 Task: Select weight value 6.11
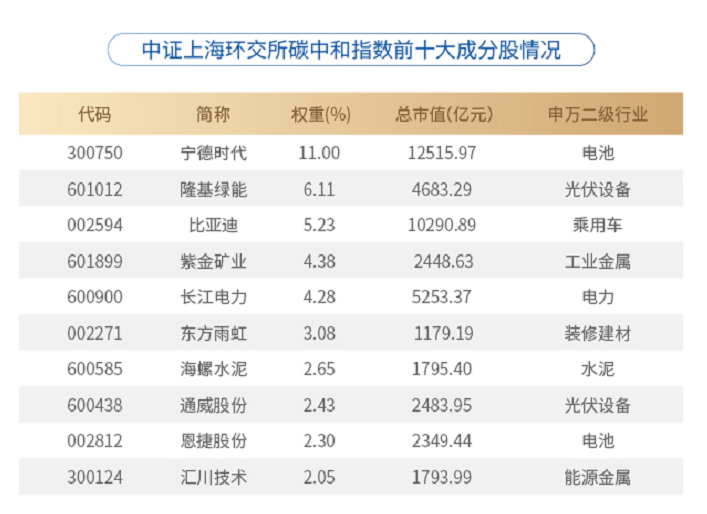click(319, 189)
